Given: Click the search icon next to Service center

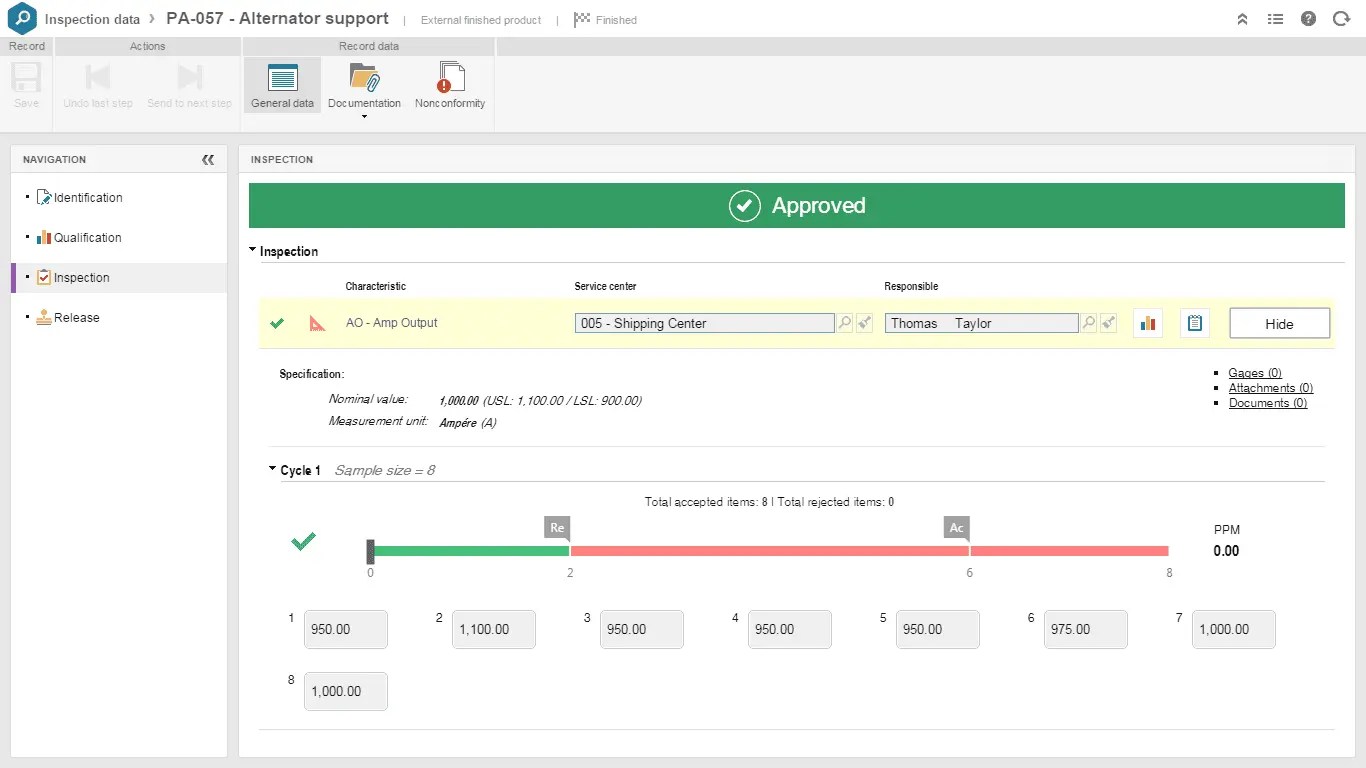Looking at the screenshot, I should 845,323.
